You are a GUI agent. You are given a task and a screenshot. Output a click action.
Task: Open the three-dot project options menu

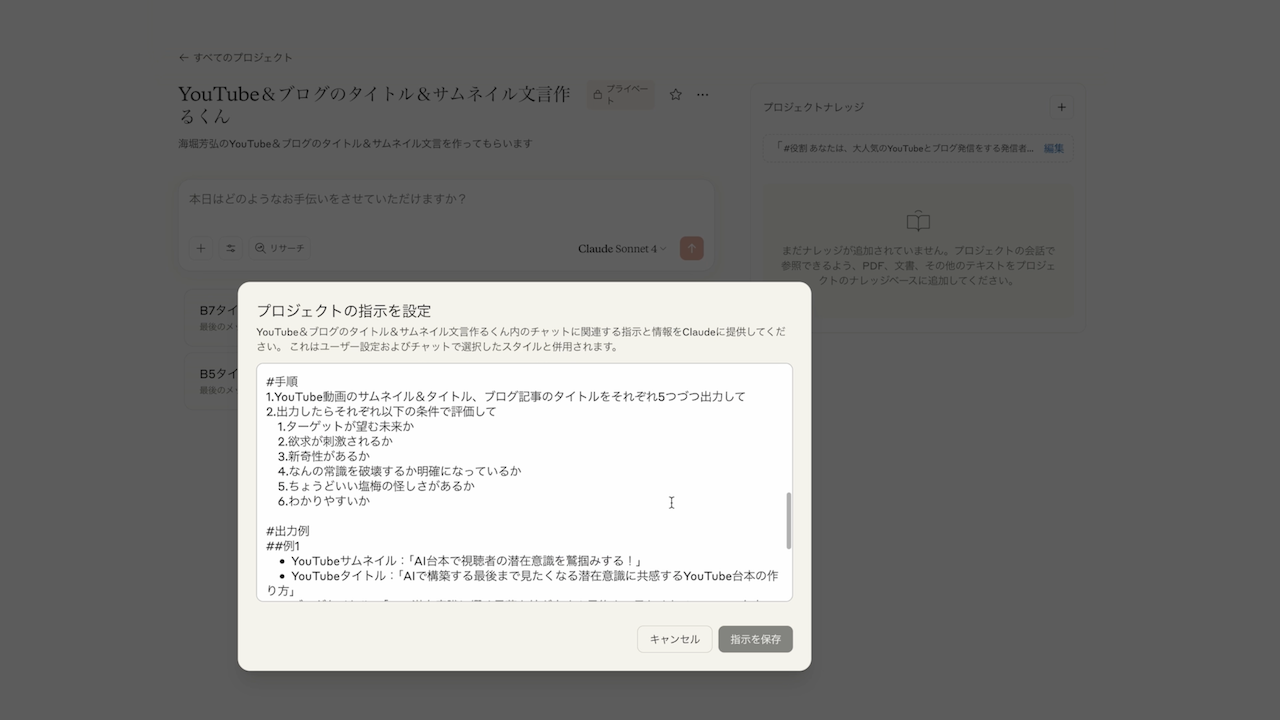[703, 95]
